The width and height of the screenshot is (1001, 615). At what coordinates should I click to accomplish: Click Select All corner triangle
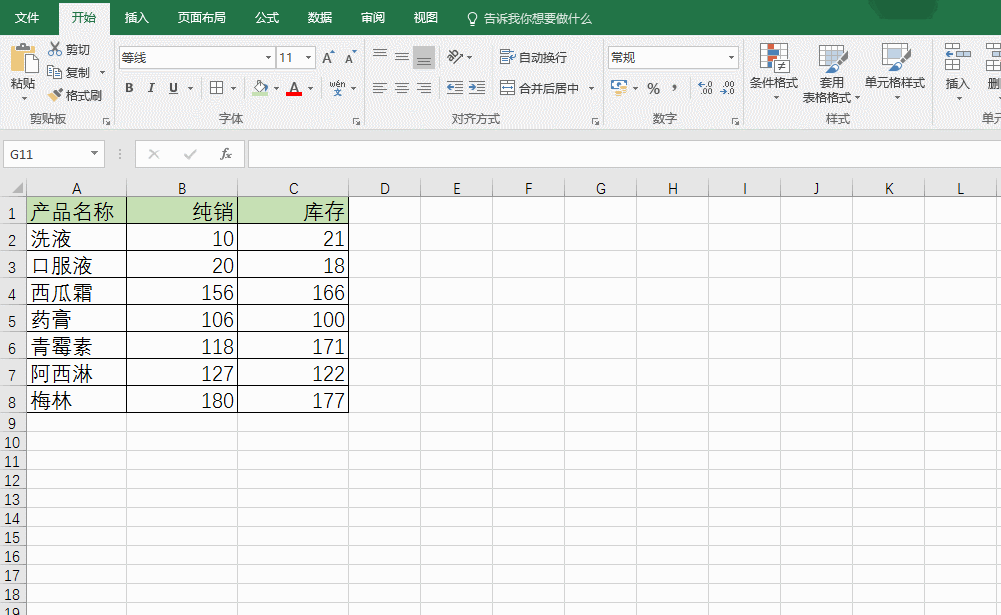tap(17, 188)
